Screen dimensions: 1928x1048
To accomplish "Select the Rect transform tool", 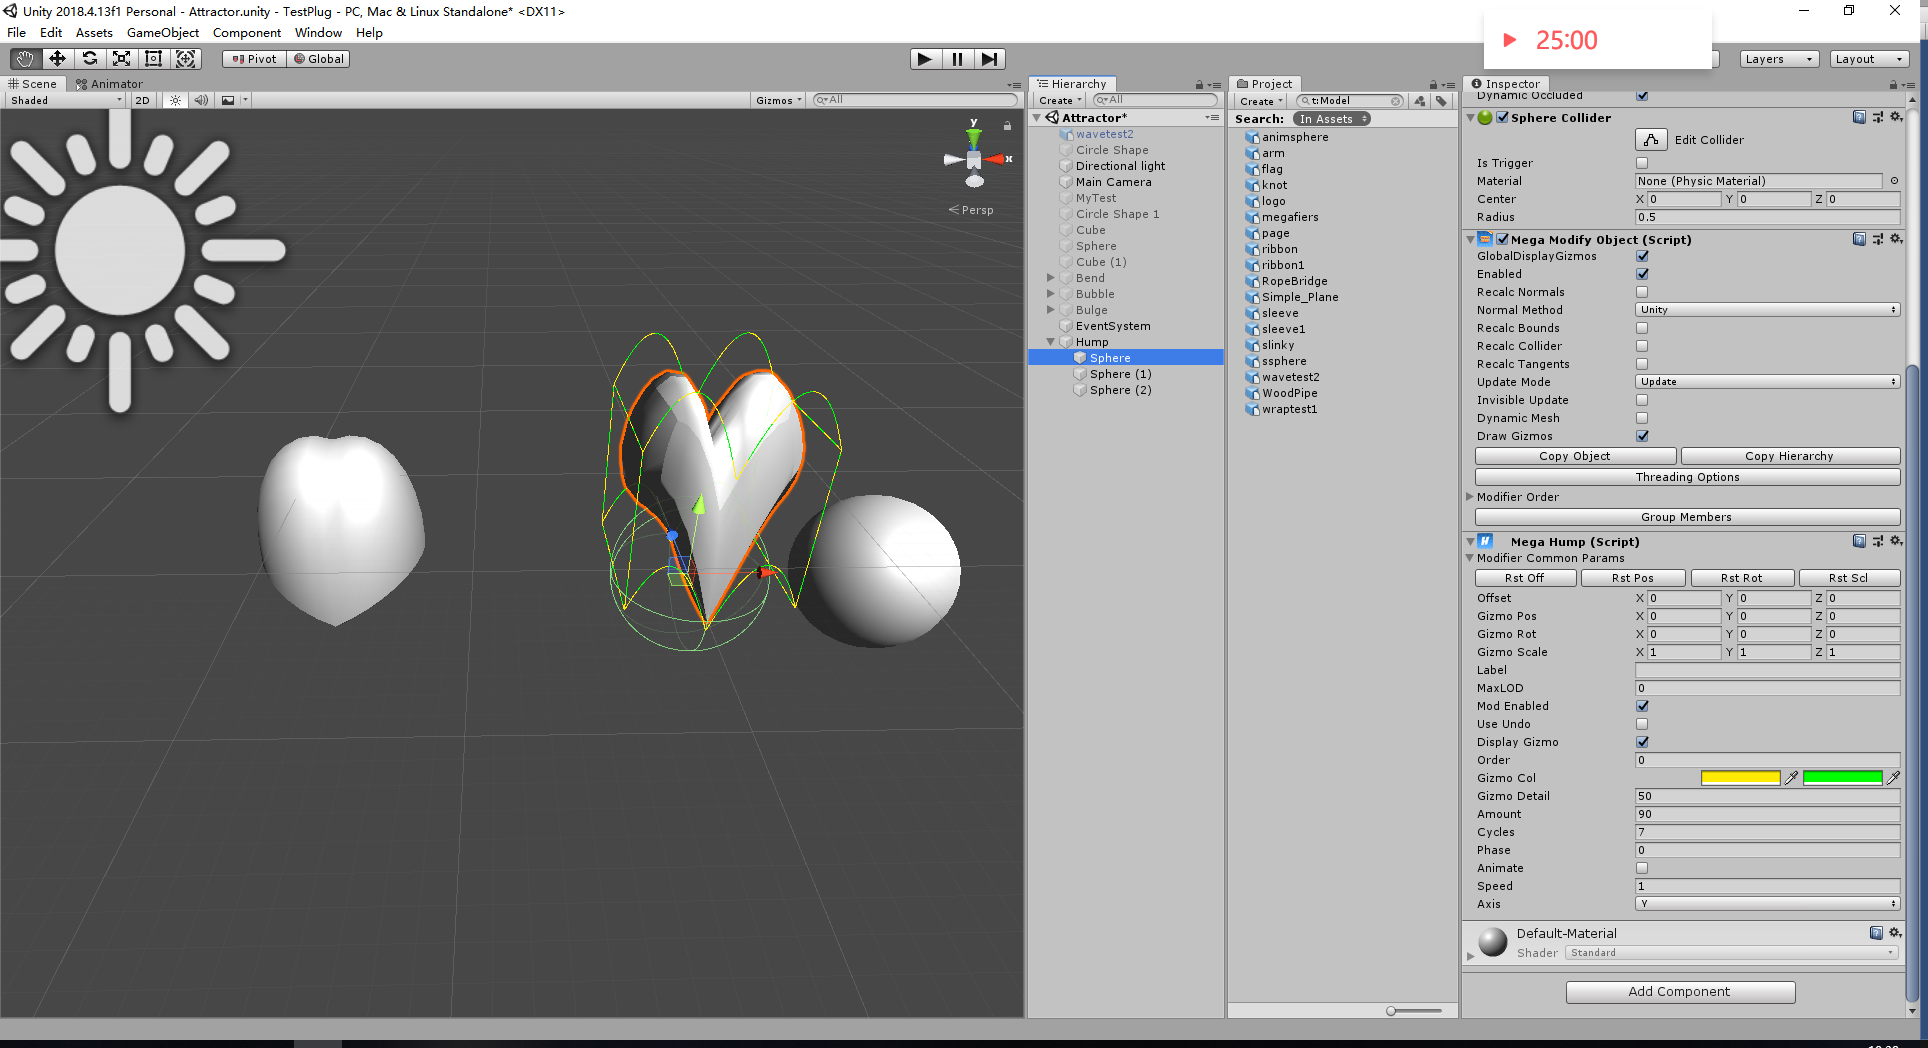I will (x=153, y=59).
